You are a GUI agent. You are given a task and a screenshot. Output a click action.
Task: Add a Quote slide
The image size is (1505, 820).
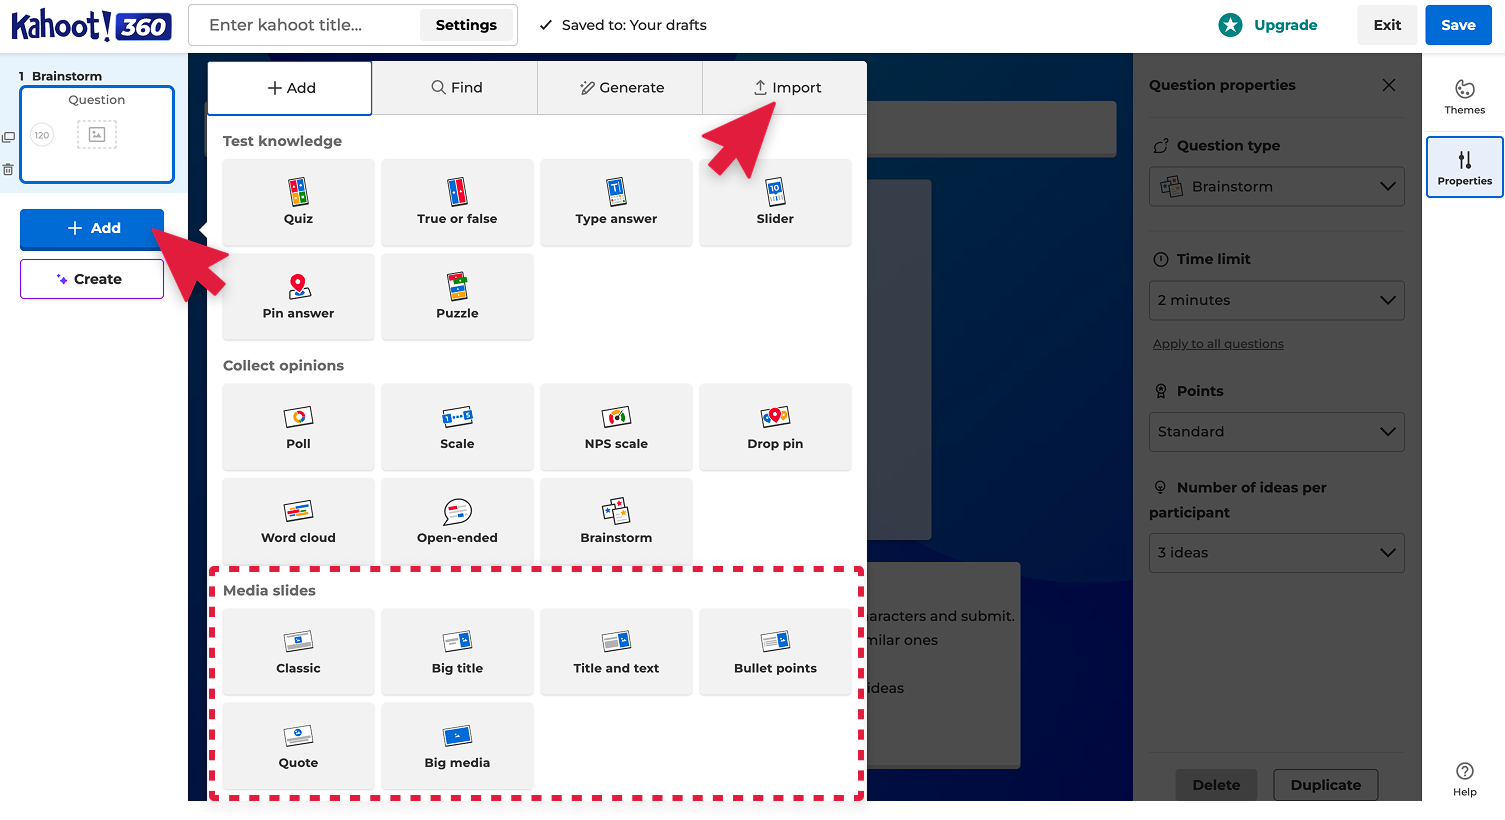[298, 746]
